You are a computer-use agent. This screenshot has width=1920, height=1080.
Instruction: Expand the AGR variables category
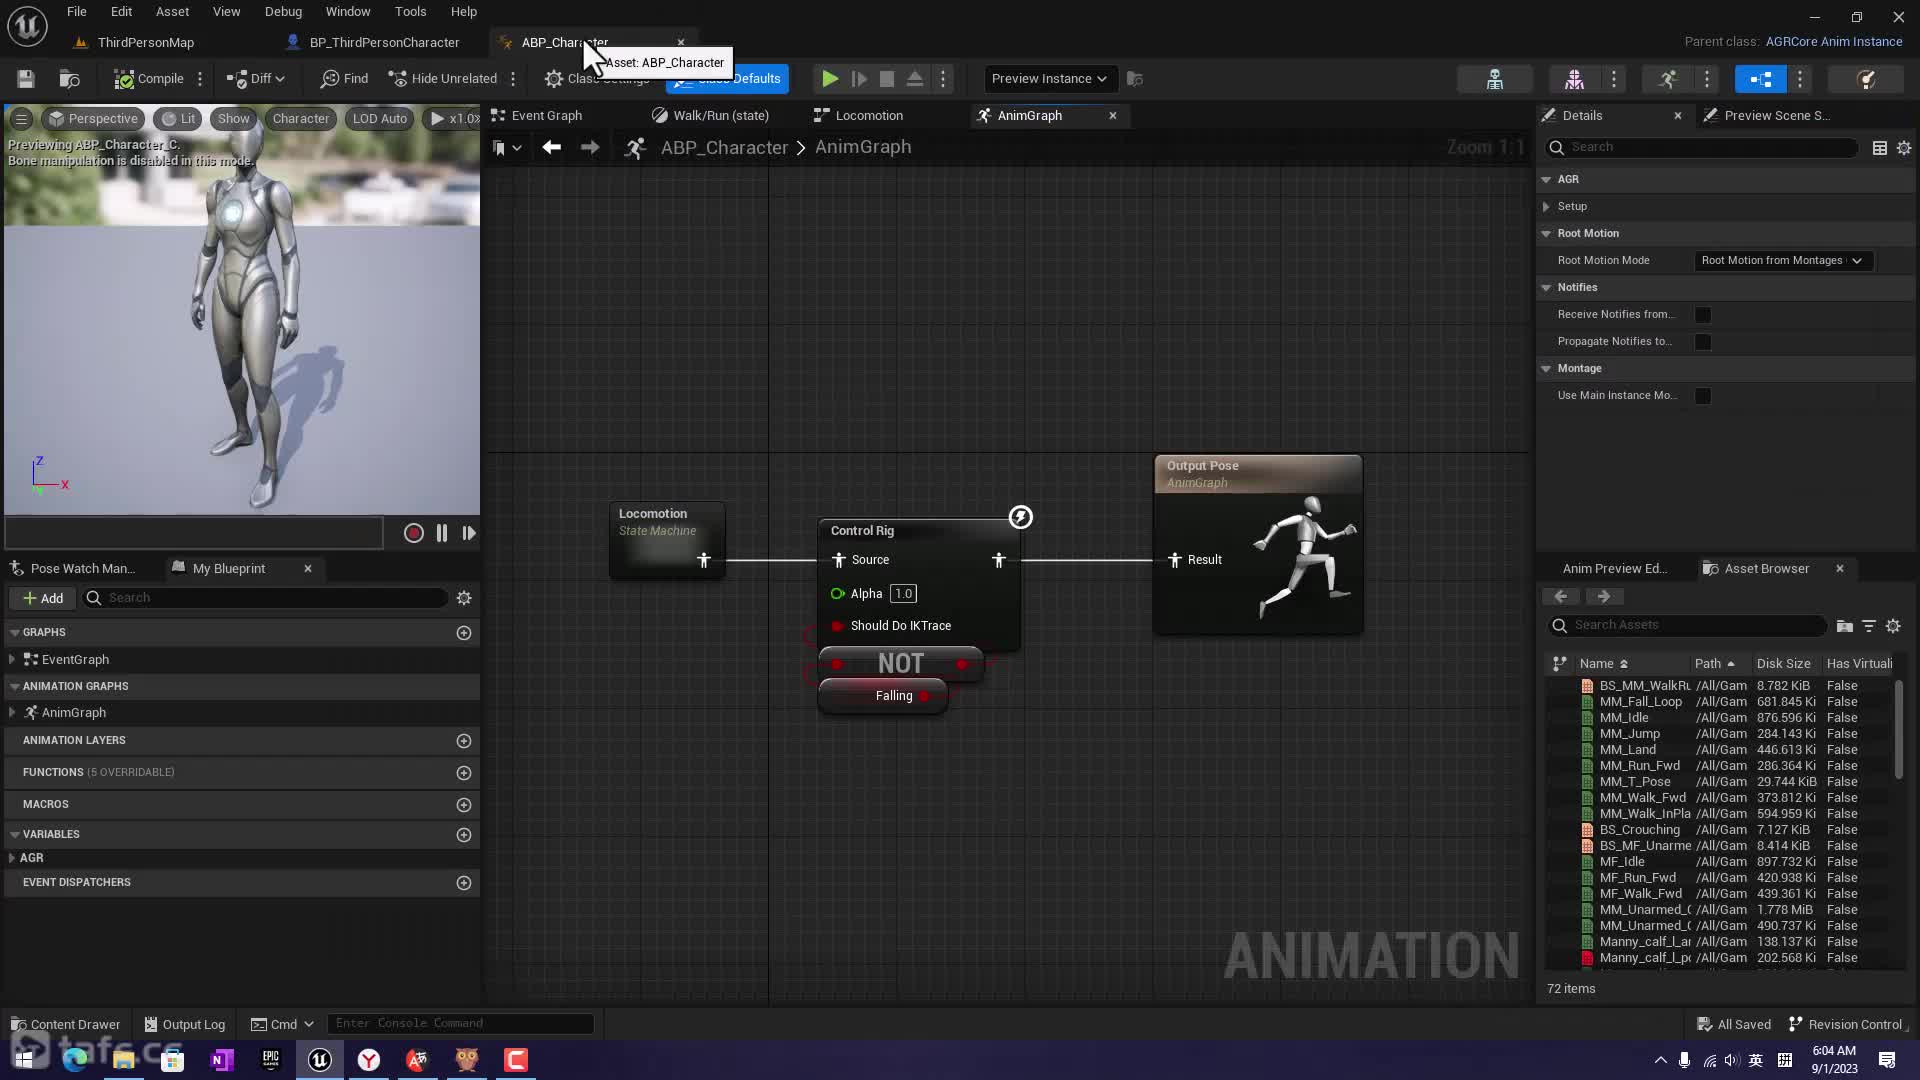[12, 858]
